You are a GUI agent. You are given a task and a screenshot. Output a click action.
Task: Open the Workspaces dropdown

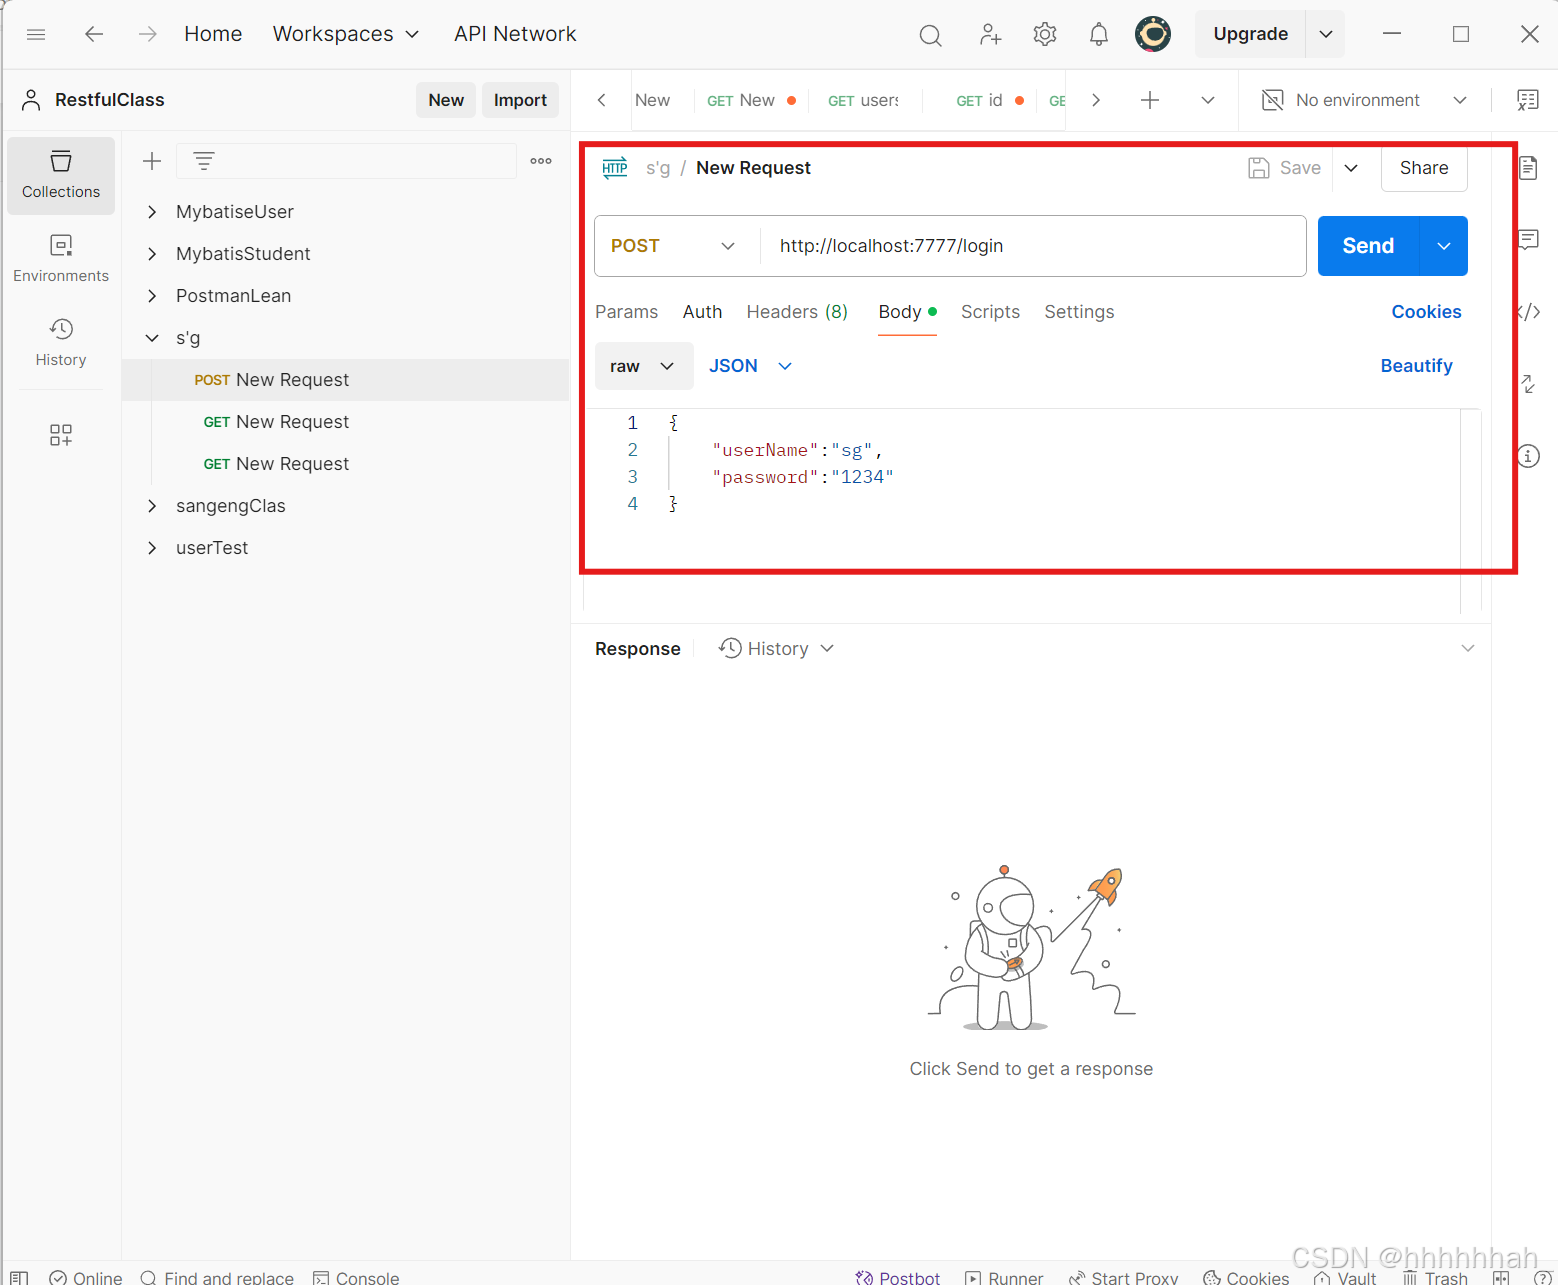pyautogui.click(x=346, y=34)
